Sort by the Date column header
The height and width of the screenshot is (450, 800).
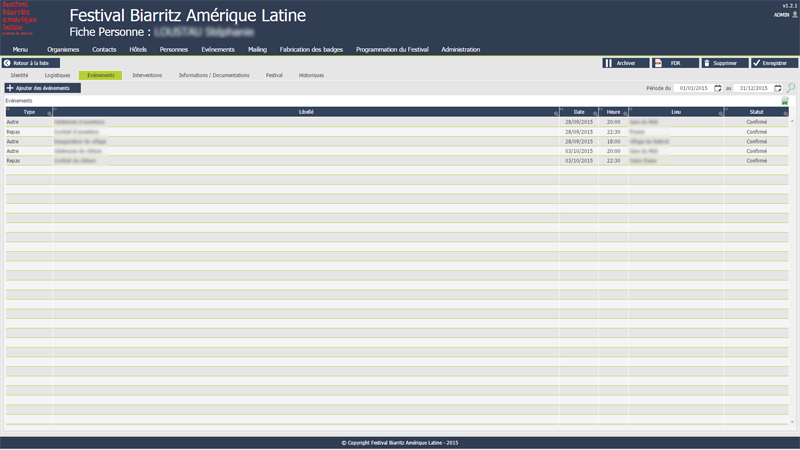click(579, 112)
